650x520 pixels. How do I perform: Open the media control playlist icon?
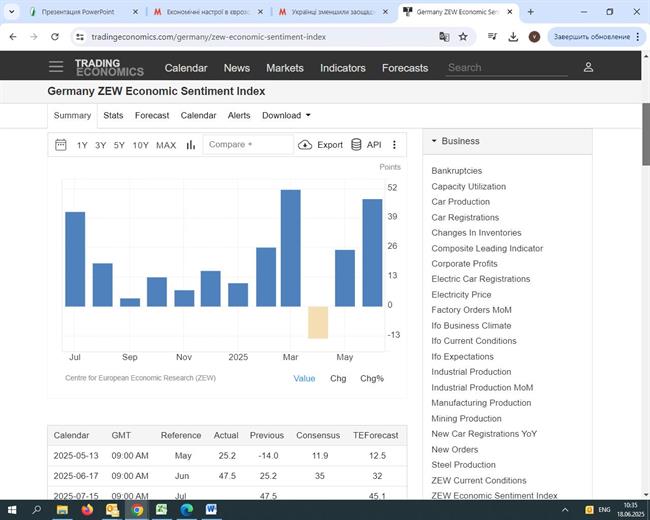click(492, 37)
